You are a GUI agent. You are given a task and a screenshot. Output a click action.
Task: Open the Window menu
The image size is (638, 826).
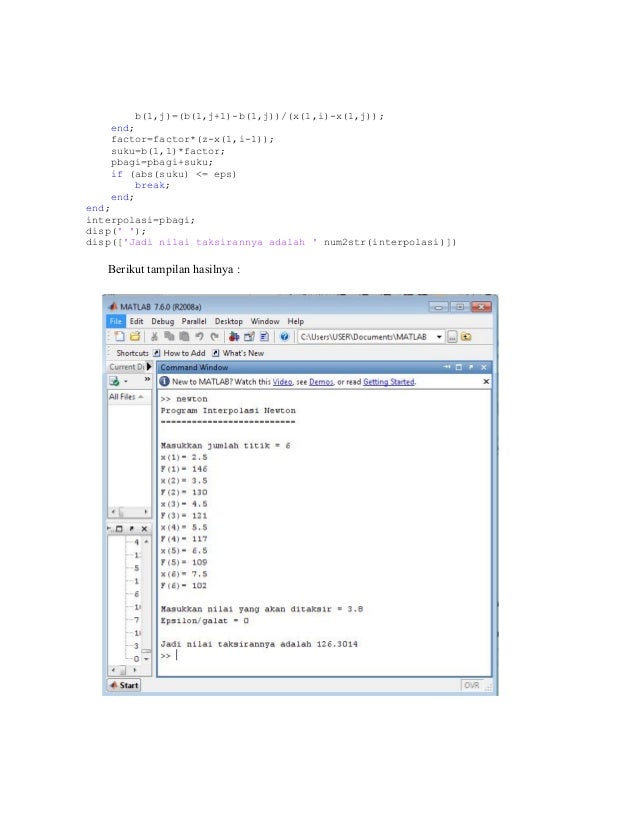click(265, 321)
